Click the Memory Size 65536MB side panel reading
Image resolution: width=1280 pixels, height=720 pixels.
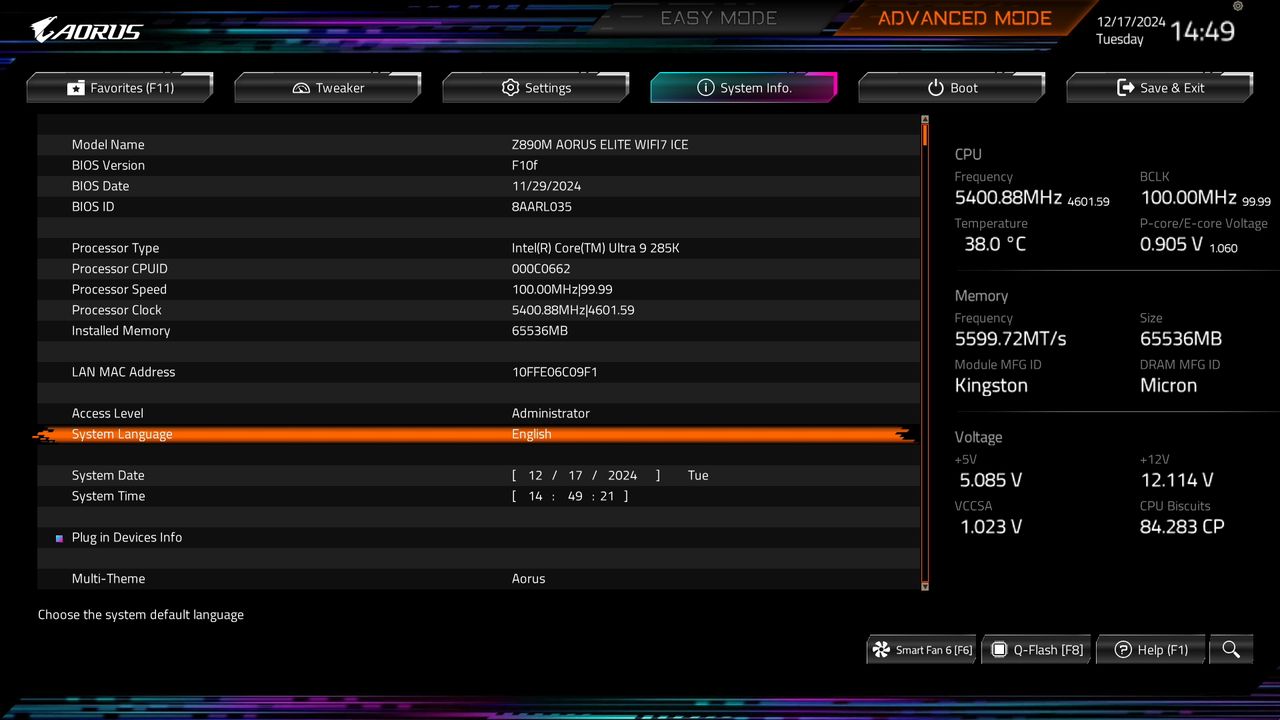coord(1181,339)
